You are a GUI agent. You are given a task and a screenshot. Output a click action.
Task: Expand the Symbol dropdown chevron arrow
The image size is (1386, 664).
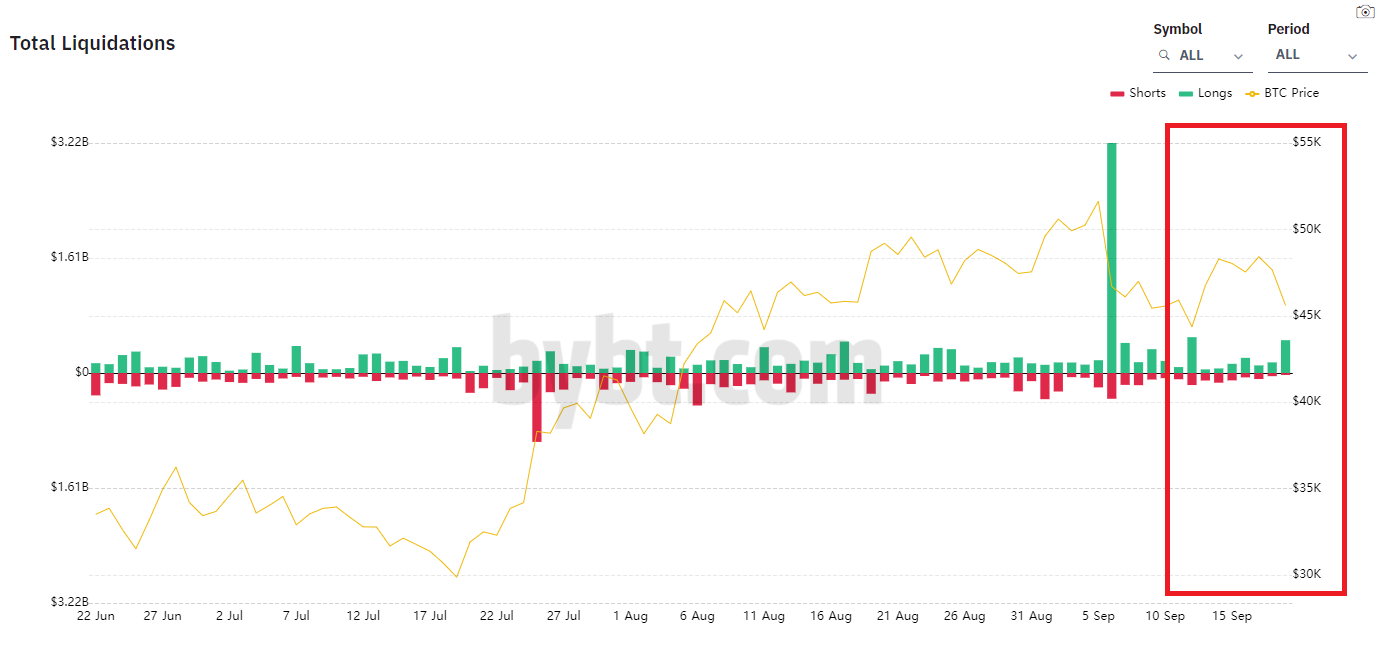pos(1239,56)
